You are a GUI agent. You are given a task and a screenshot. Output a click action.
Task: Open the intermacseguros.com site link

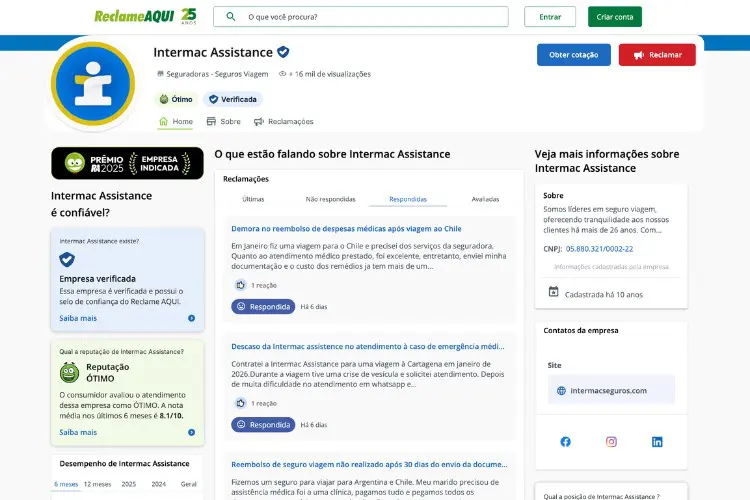pos(611,390)
